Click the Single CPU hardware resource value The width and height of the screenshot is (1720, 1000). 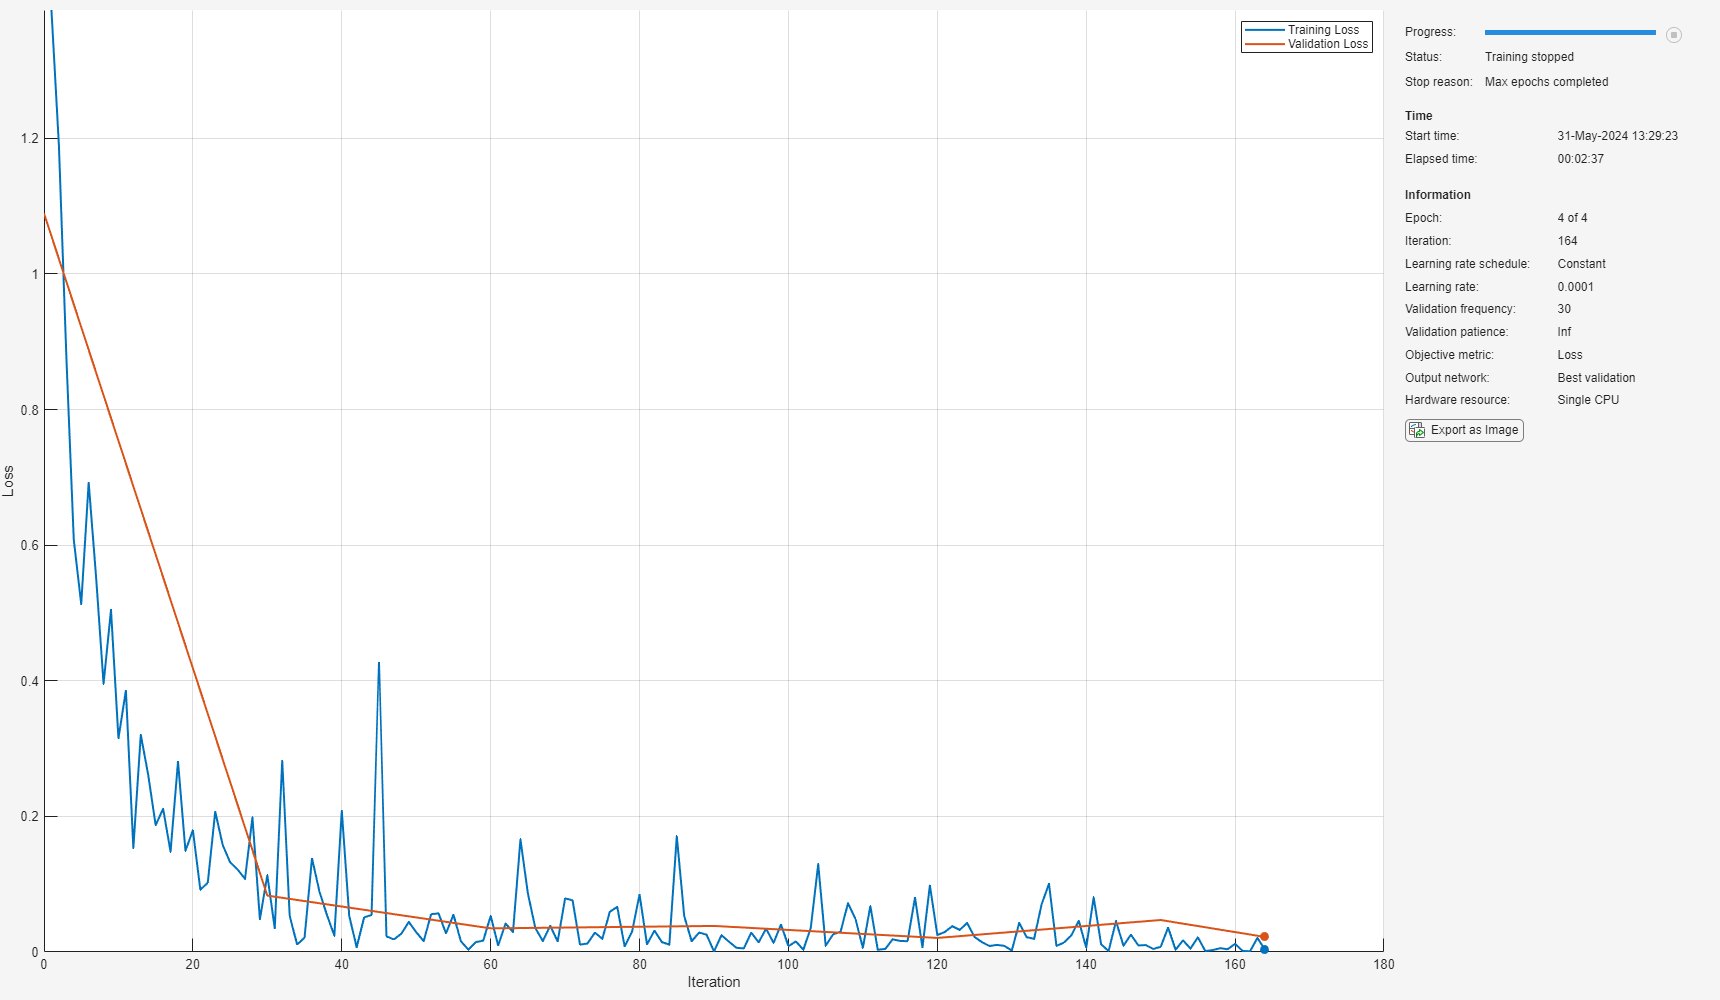(1588, 400)
